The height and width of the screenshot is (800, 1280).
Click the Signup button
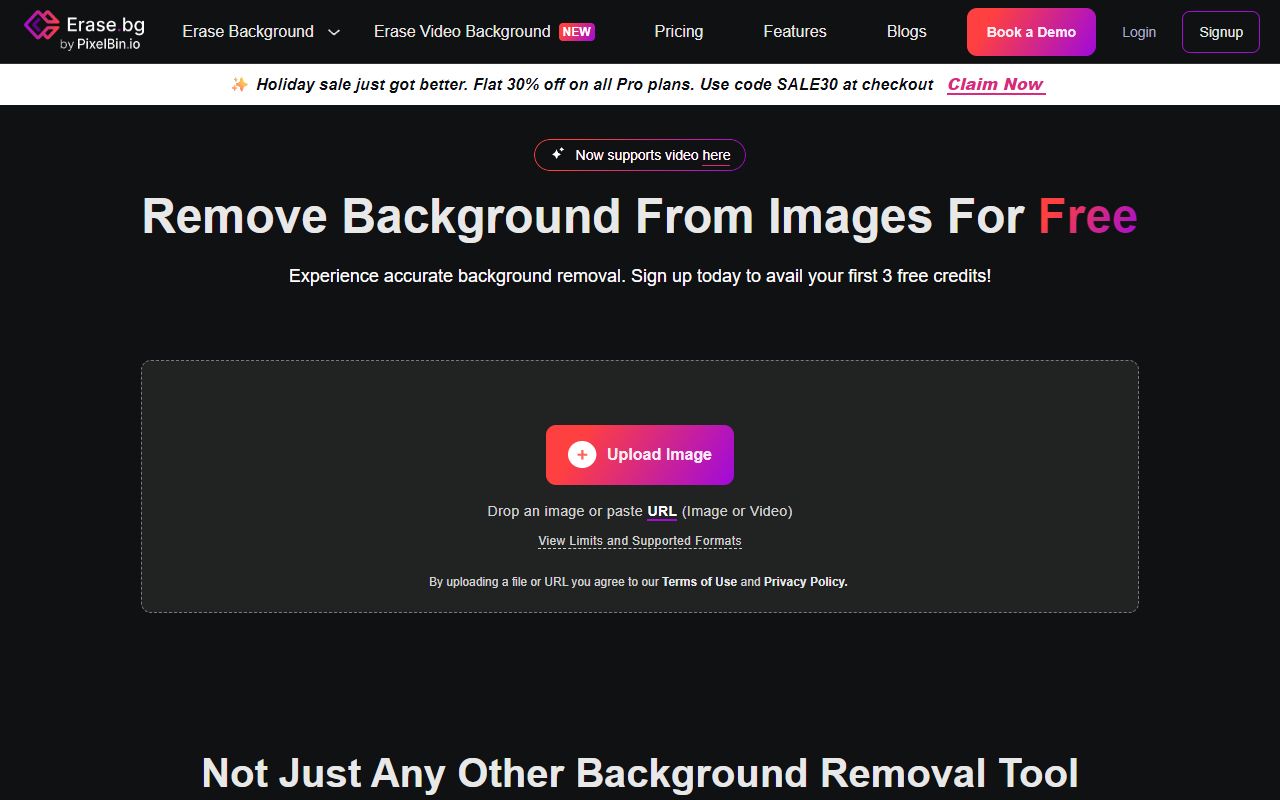1220,32
